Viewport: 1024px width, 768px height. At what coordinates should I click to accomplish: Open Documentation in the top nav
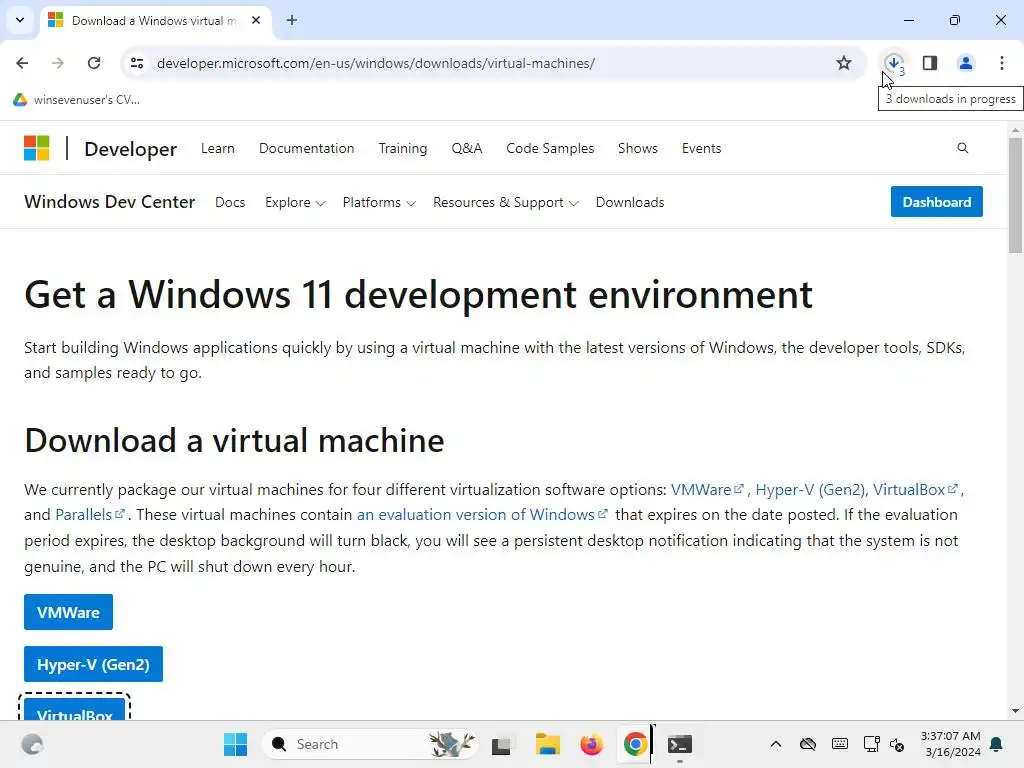click(x=306, y=148)
